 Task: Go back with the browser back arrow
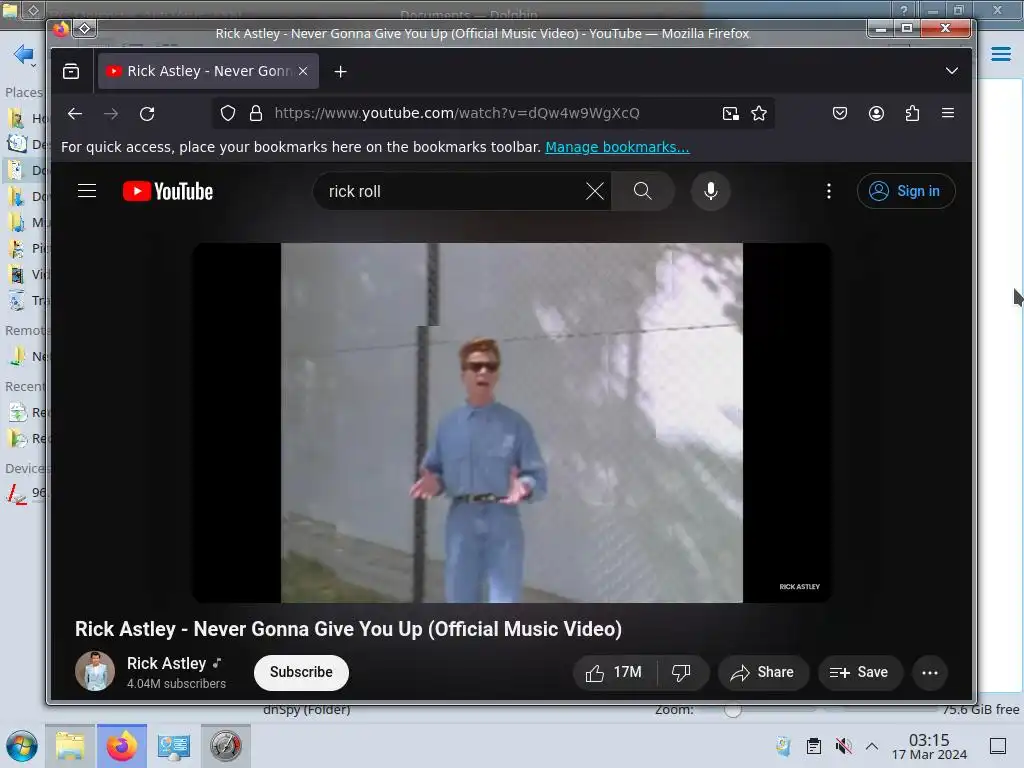point(75,114)
